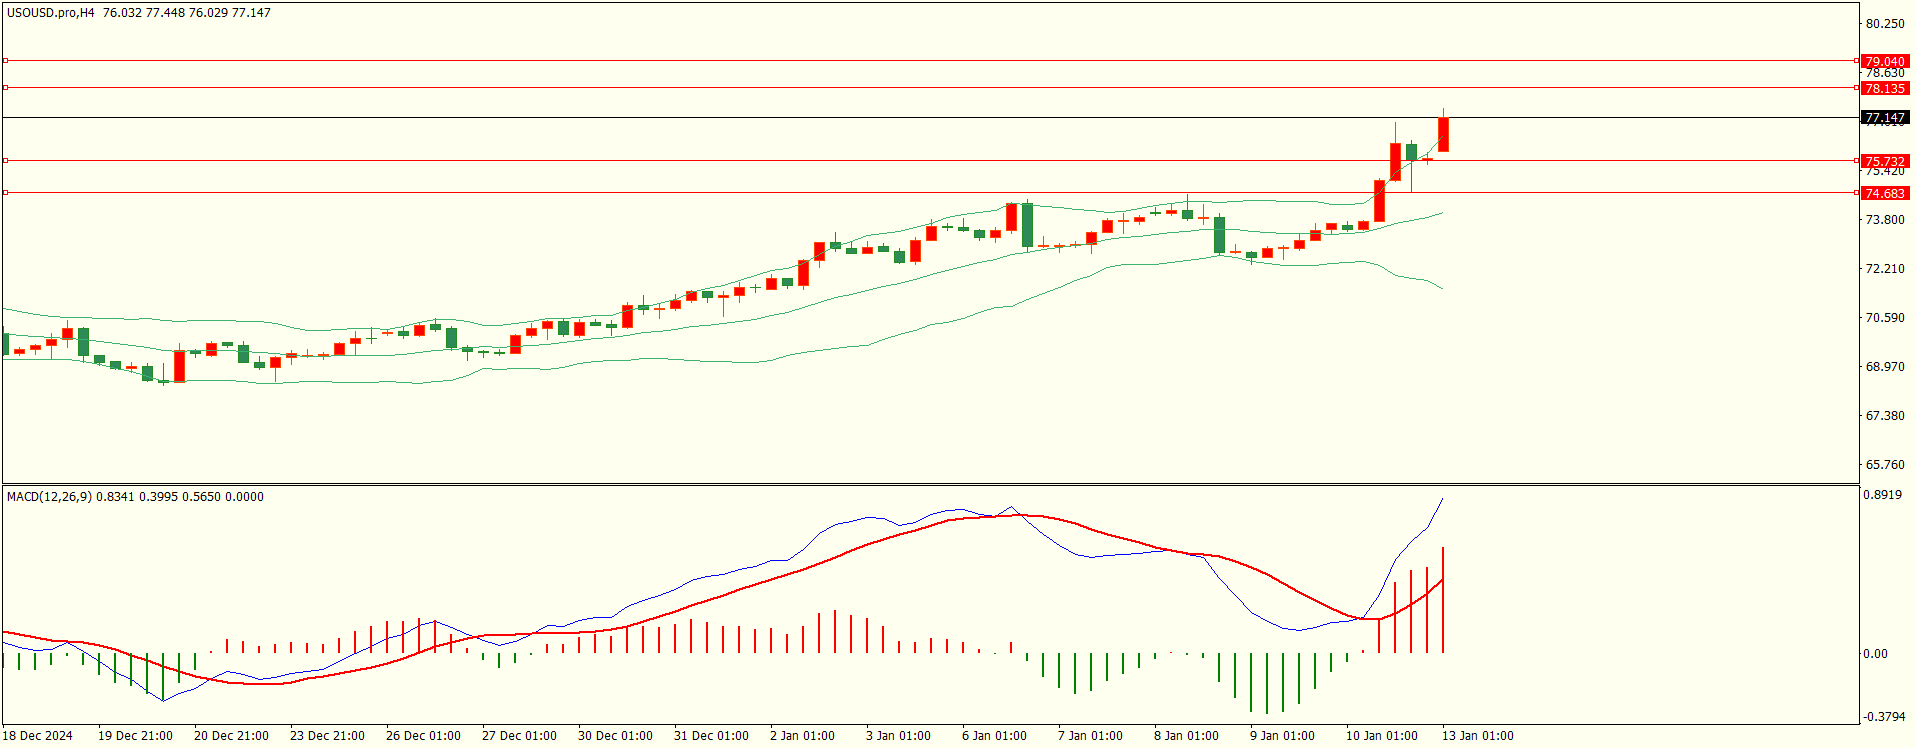Viewport: 1916px width, 748px height.
Task: Click the 79.040 red price label
Action: (1885, 61)
